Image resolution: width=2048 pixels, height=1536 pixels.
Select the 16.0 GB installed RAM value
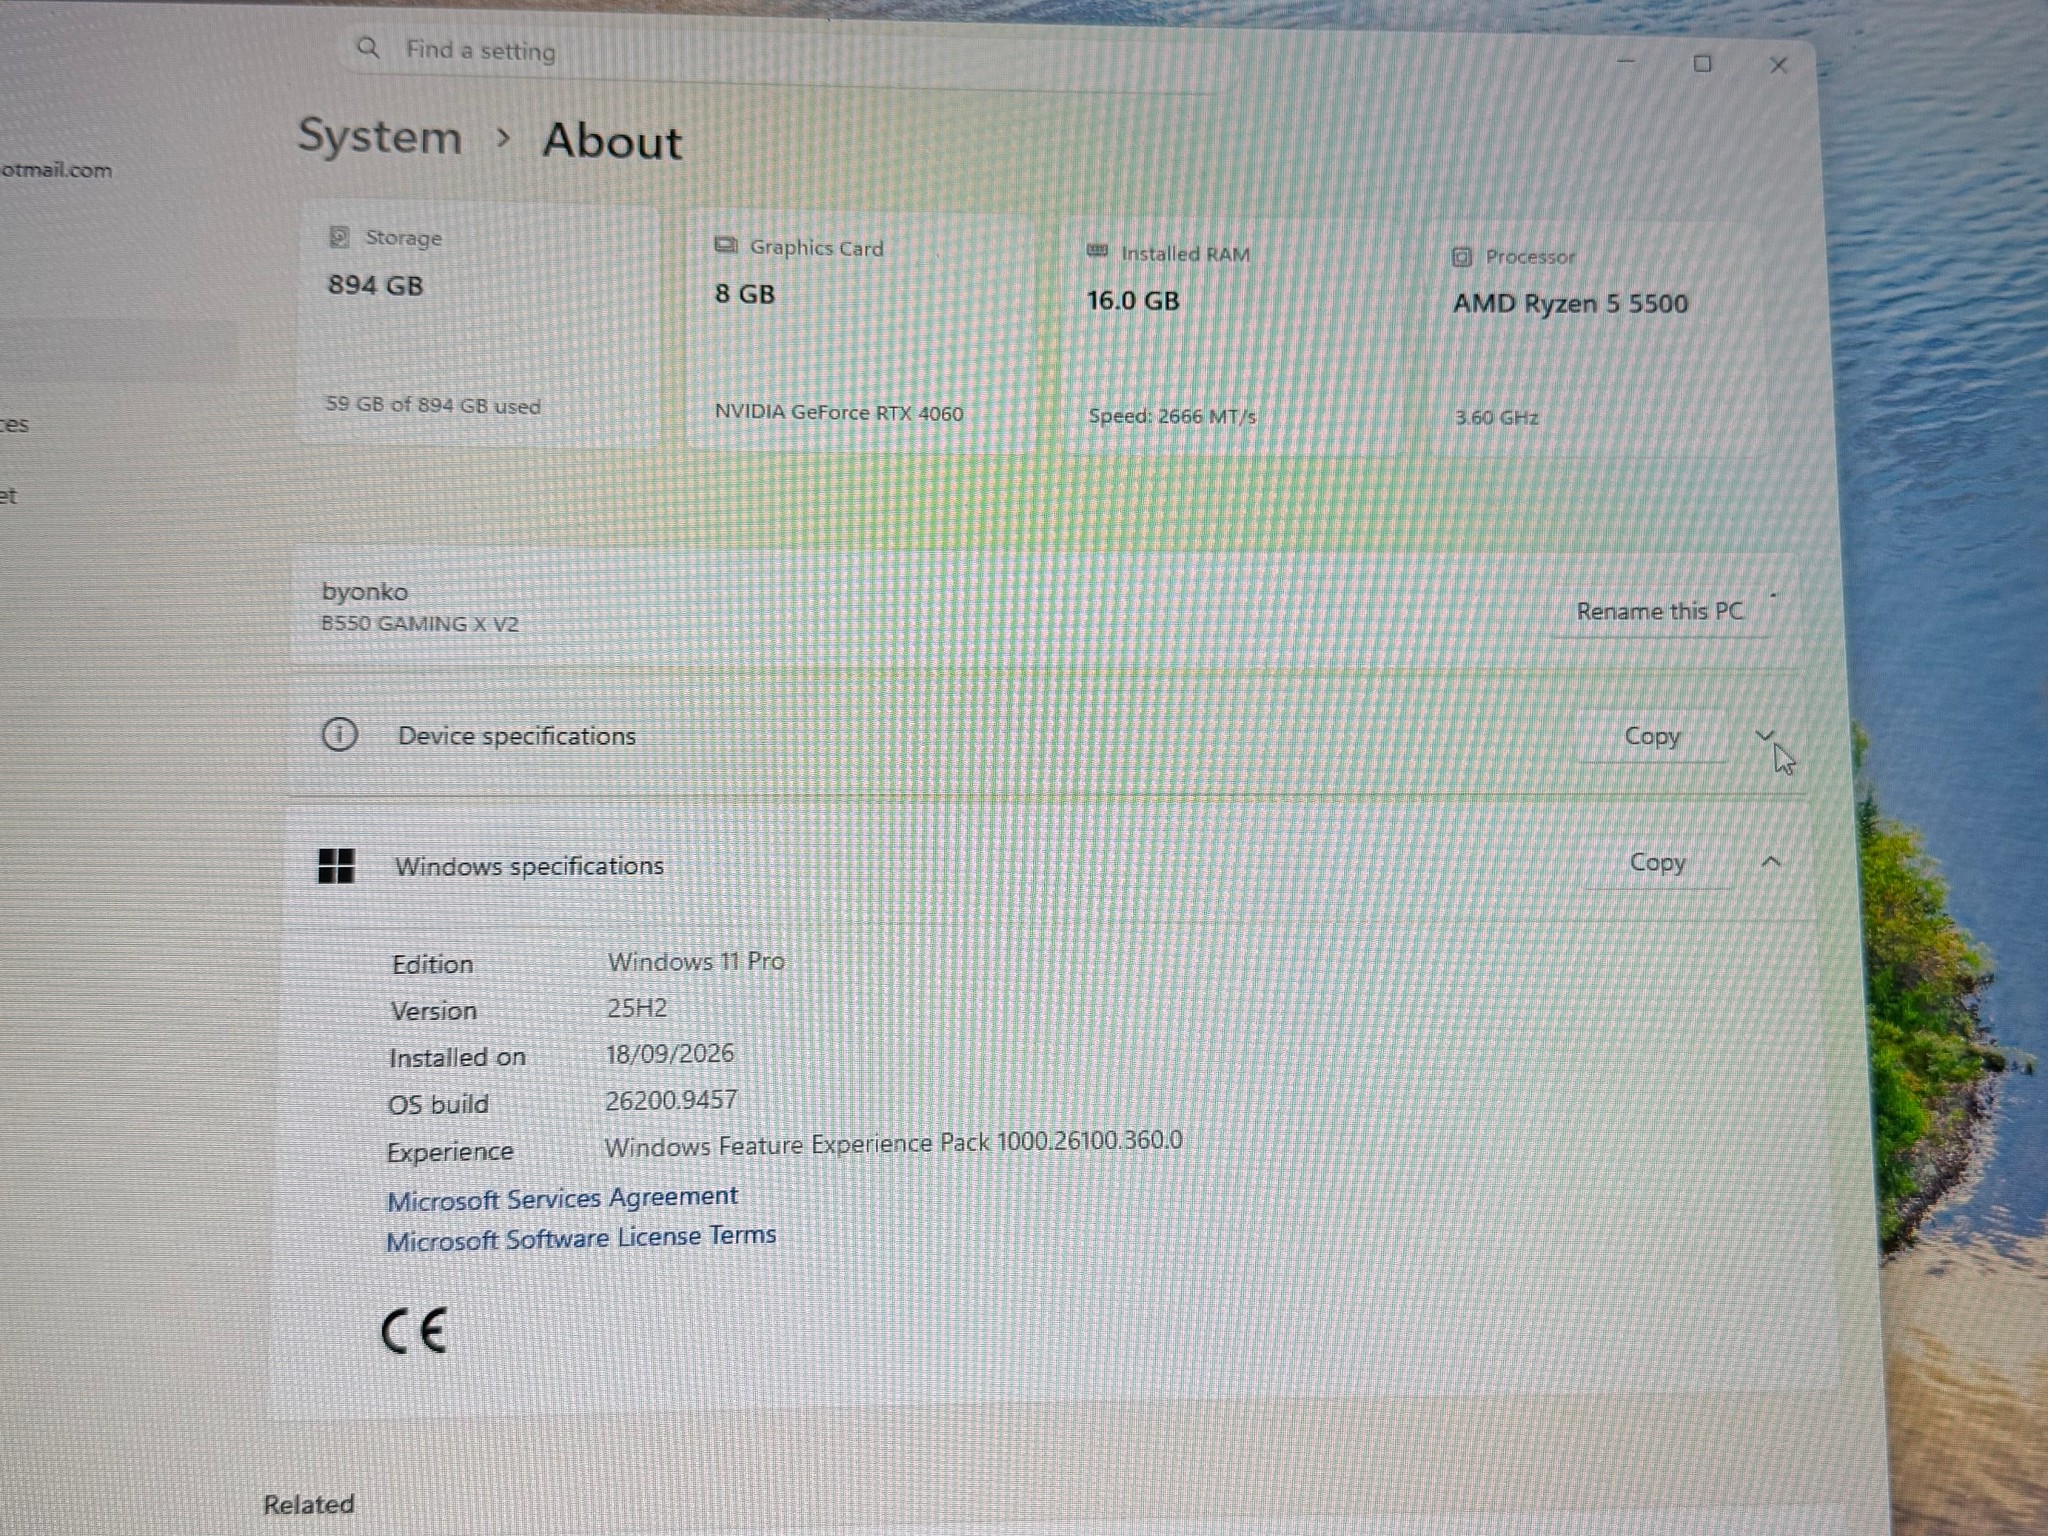coord(1133,301)
